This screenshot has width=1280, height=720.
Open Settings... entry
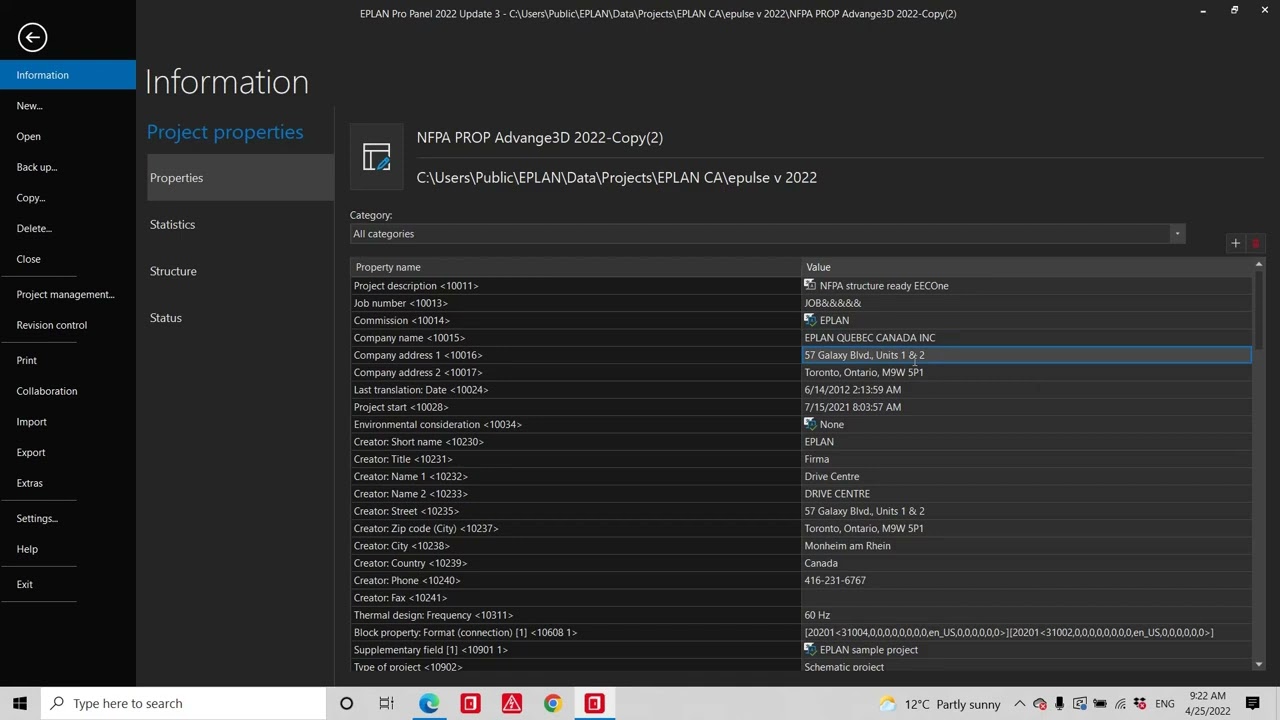point(37,518)
